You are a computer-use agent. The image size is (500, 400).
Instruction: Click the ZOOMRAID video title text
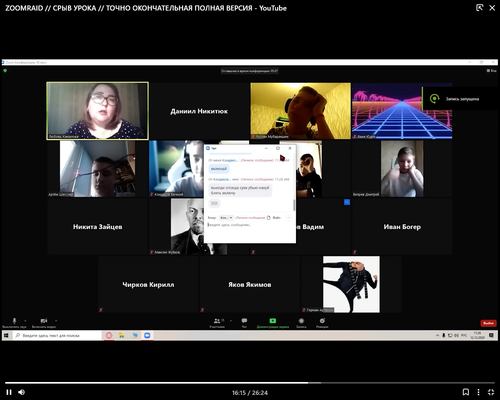[146, 8]
